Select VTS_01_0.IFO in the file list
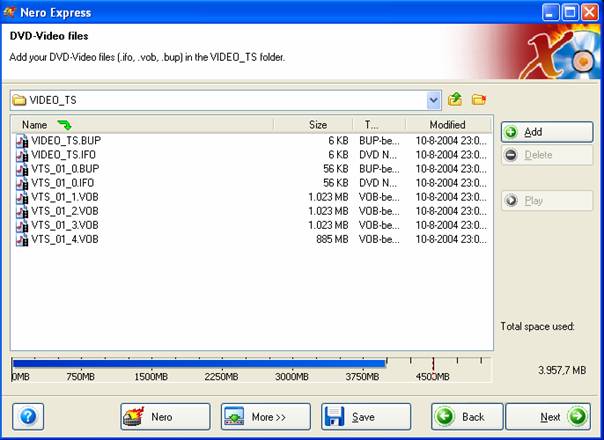Image resolution: width=604 pixels, height=440 pixels. pos(65,183)
